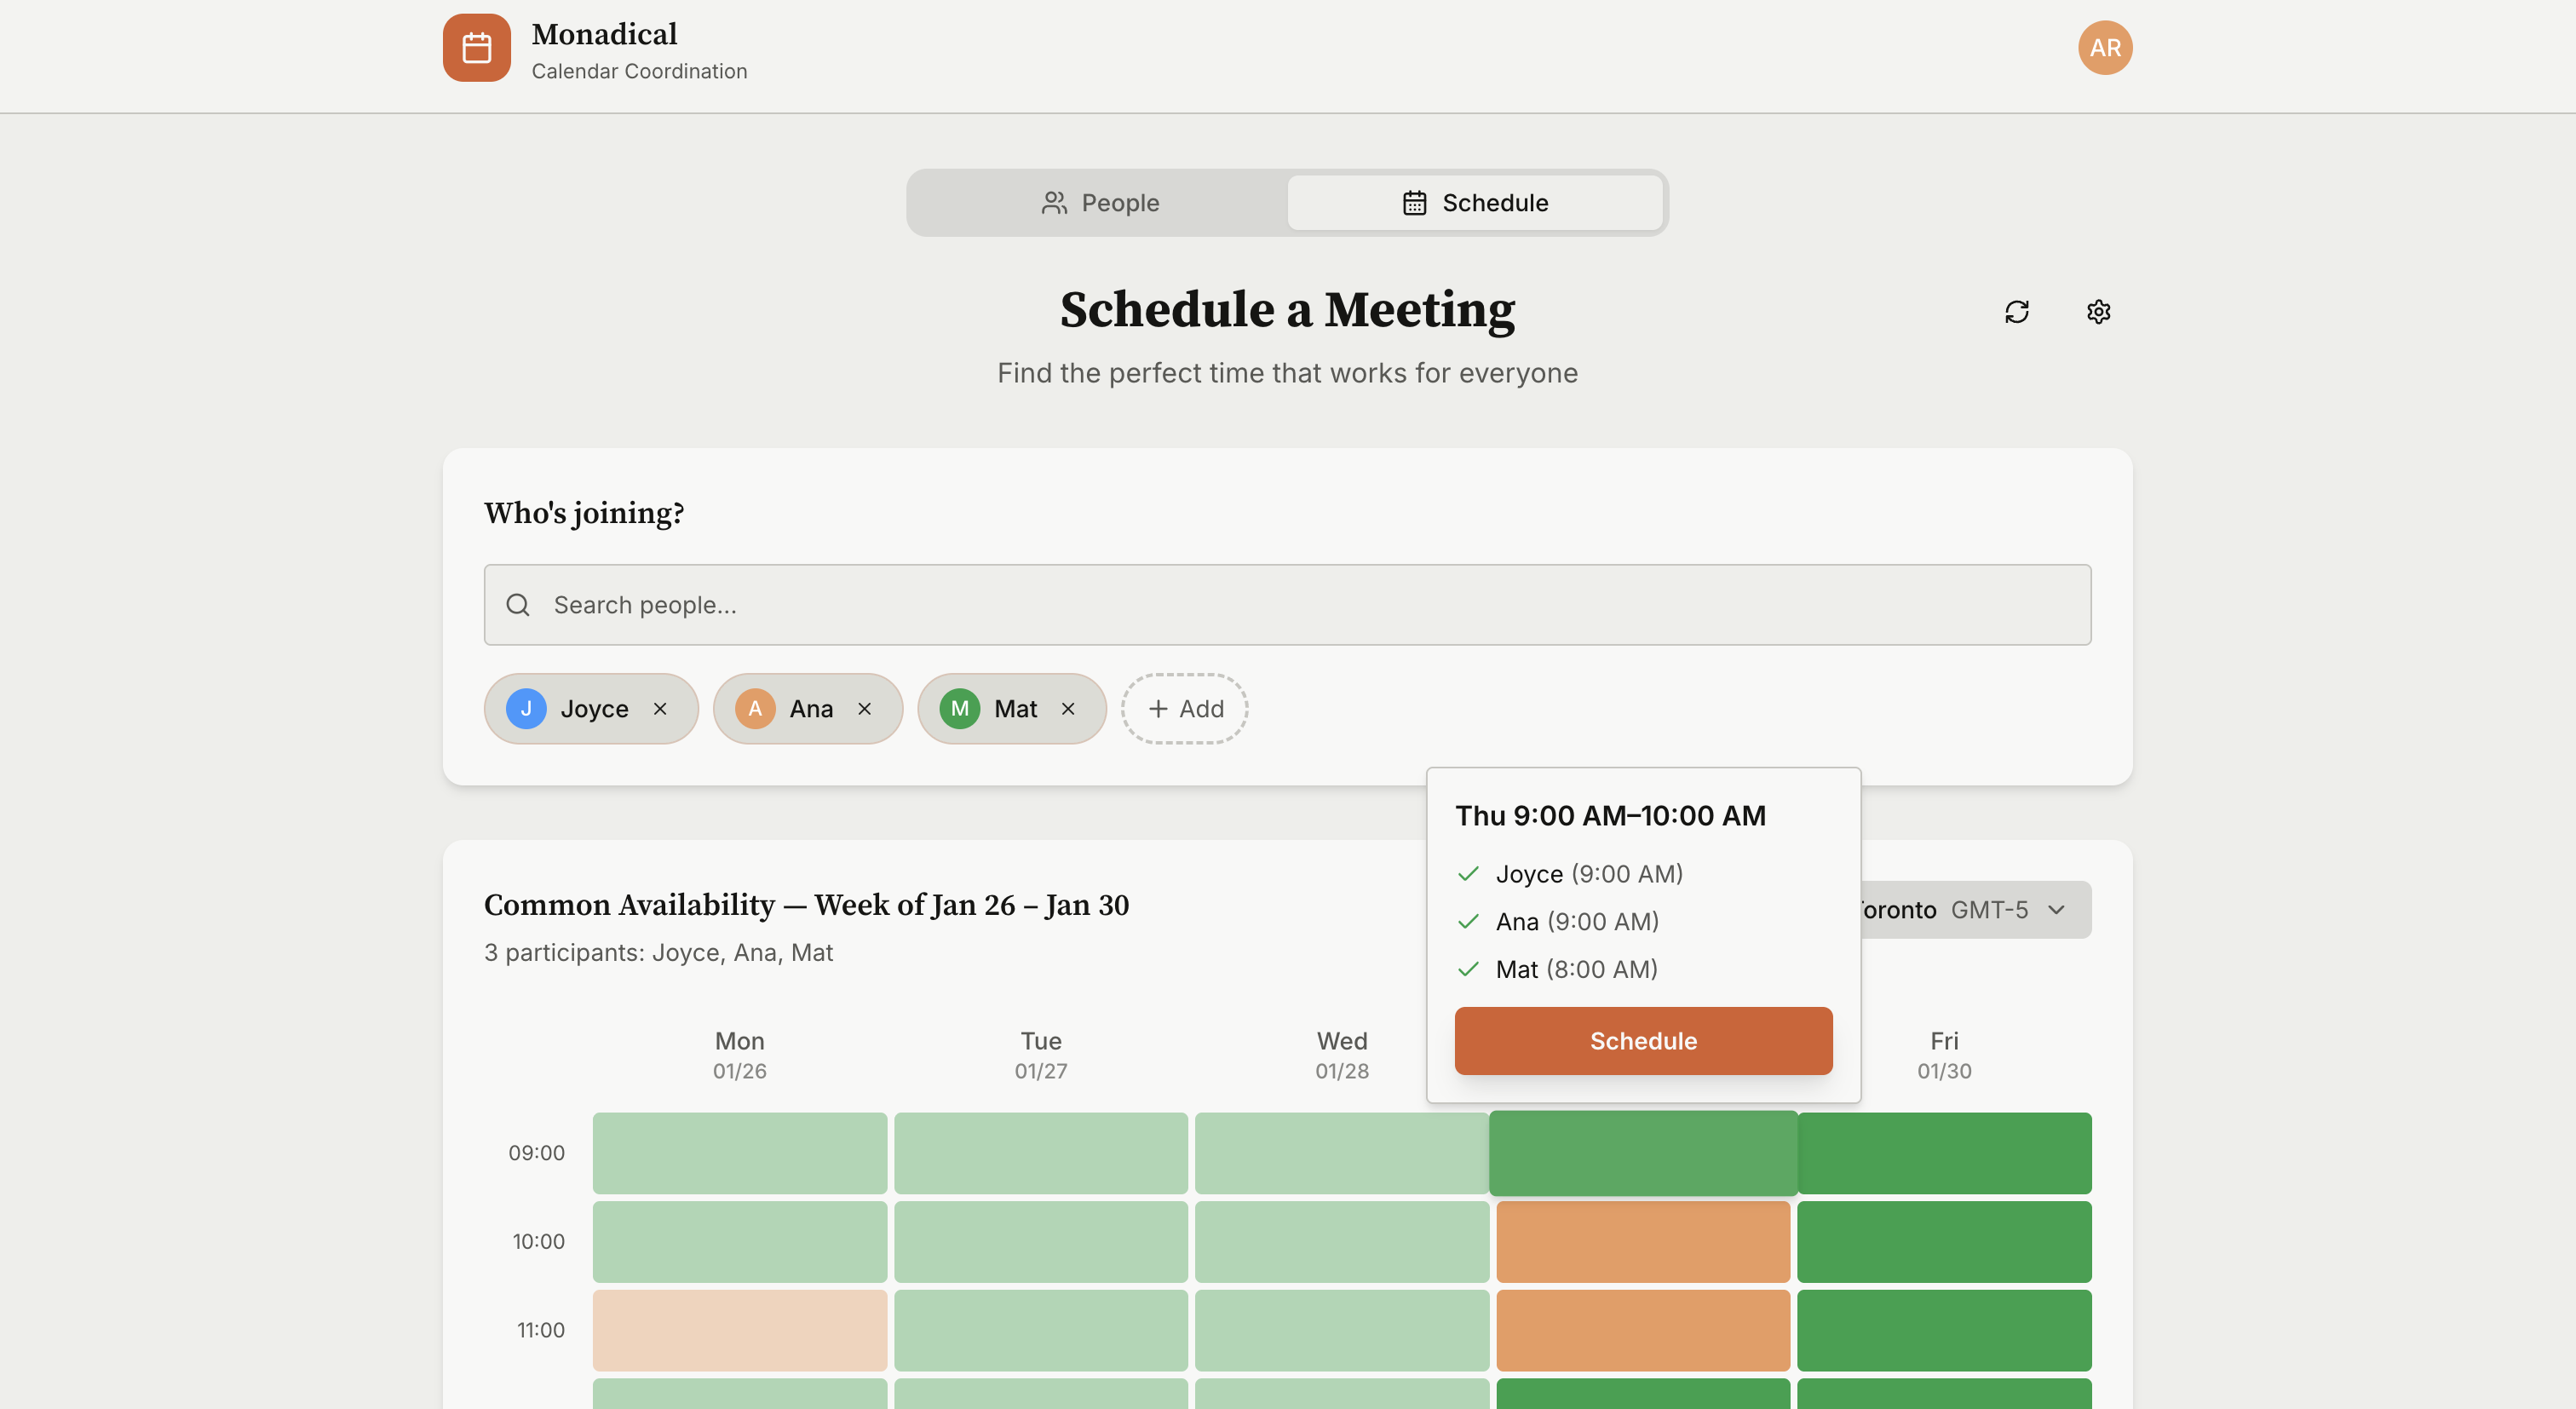Select the Friday 09:00 dark green slot
Screen dimensions: 2576x1409
coord(1943,1153)
